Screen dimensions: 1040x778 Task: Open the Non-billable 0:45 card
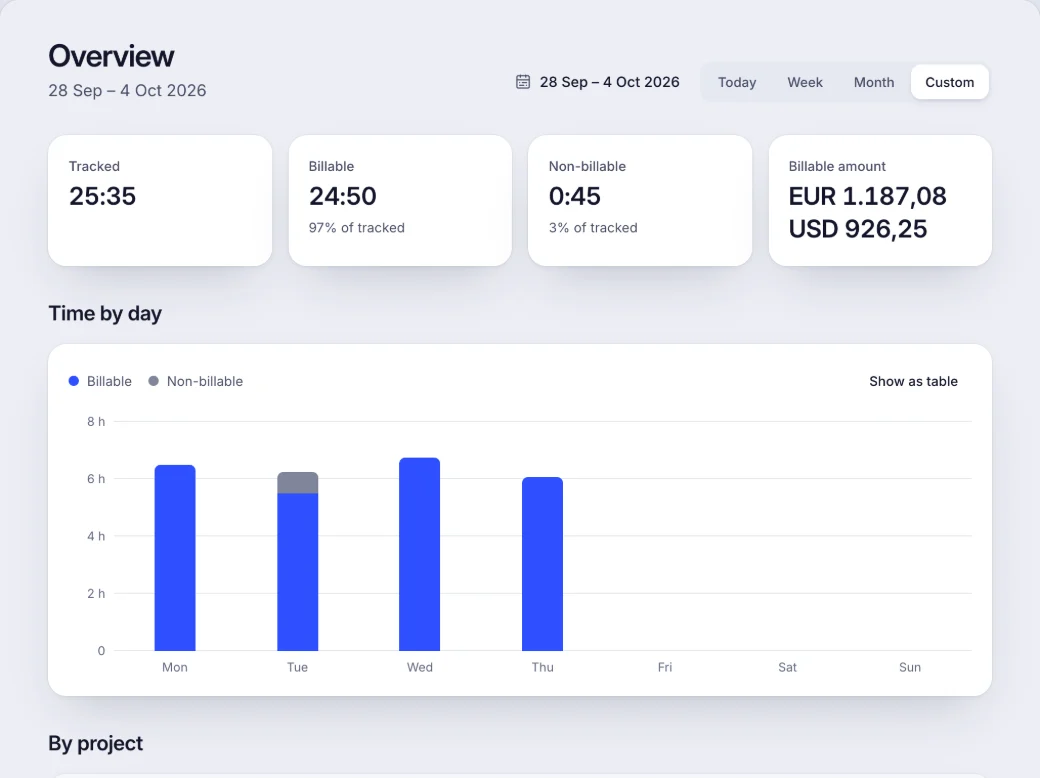coord(640,200)
